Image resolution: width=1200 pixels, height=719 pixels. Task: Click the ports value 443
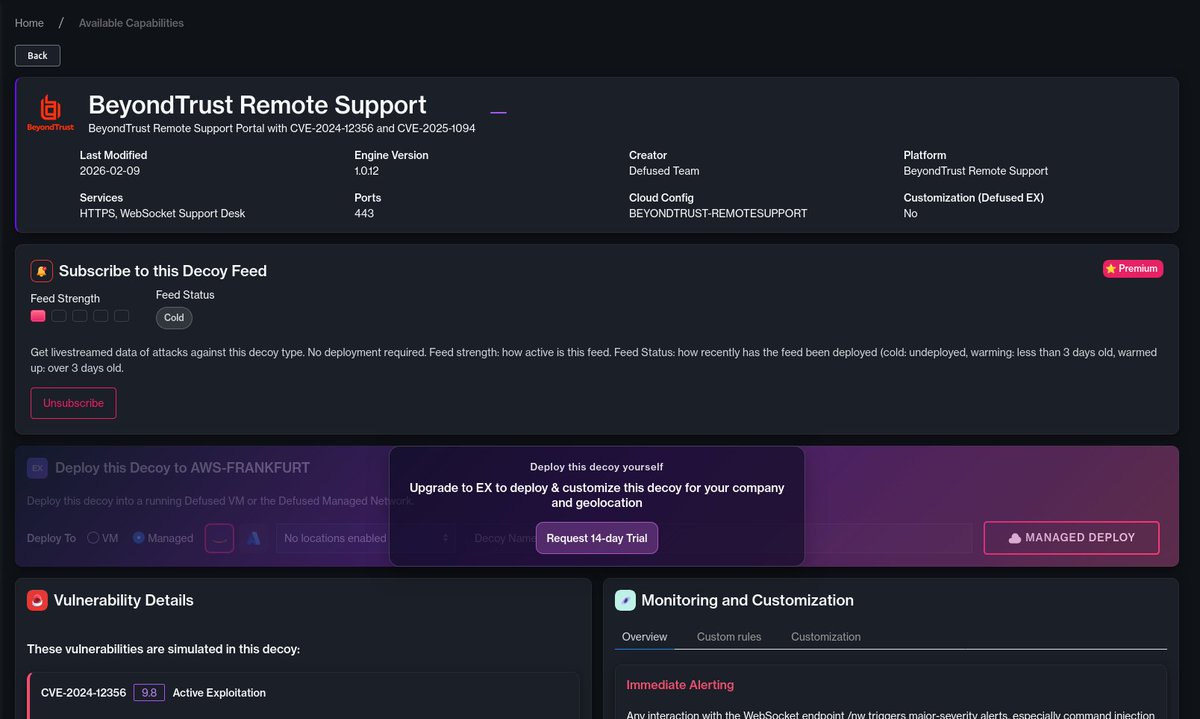364,213
